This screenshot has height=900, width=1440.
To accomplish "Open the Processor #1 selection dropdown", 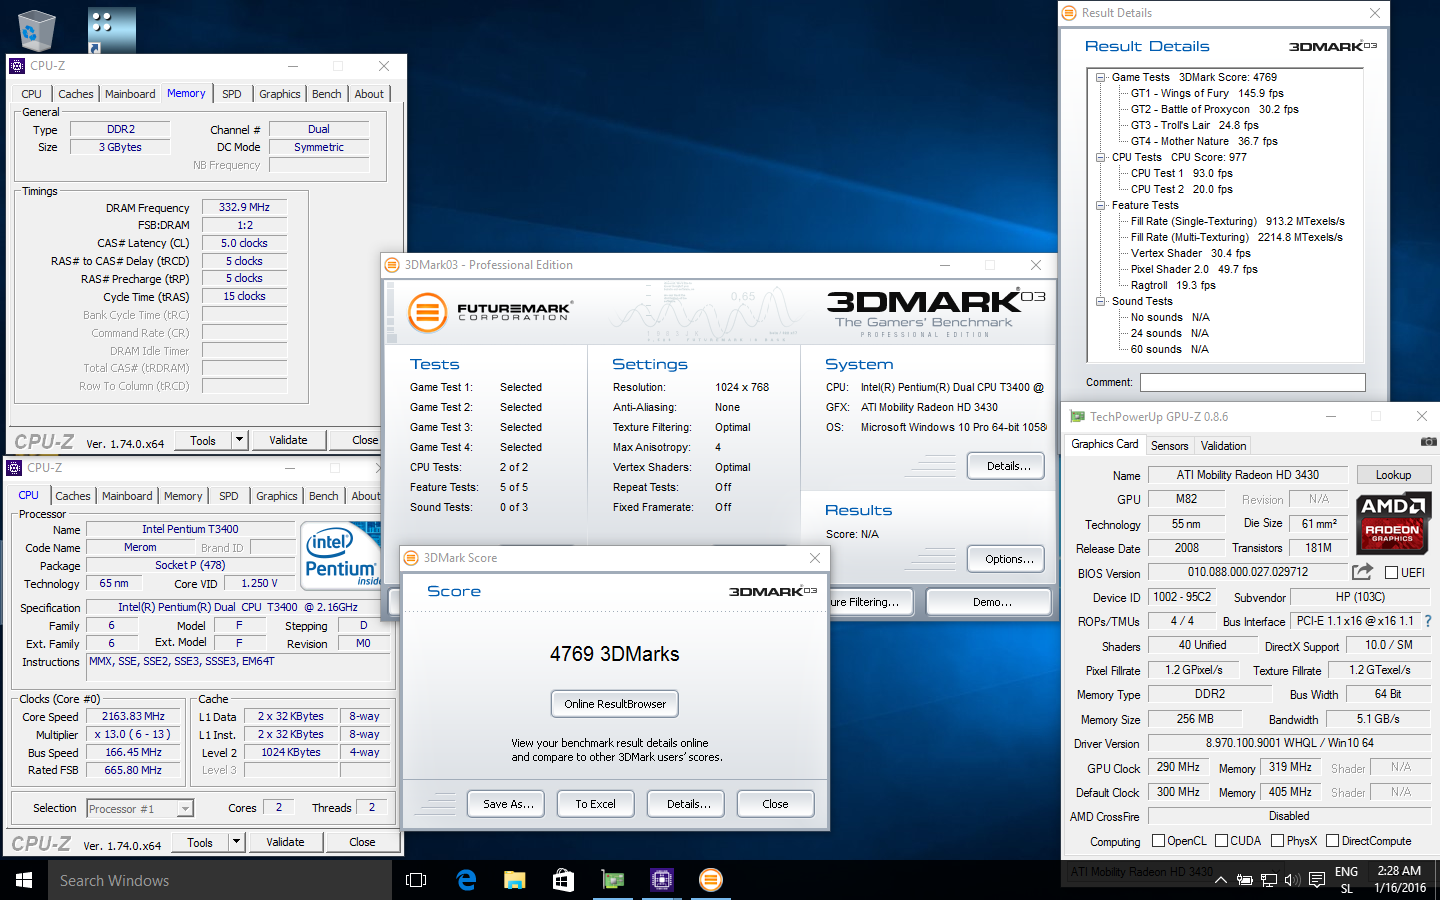I will 185,809.
